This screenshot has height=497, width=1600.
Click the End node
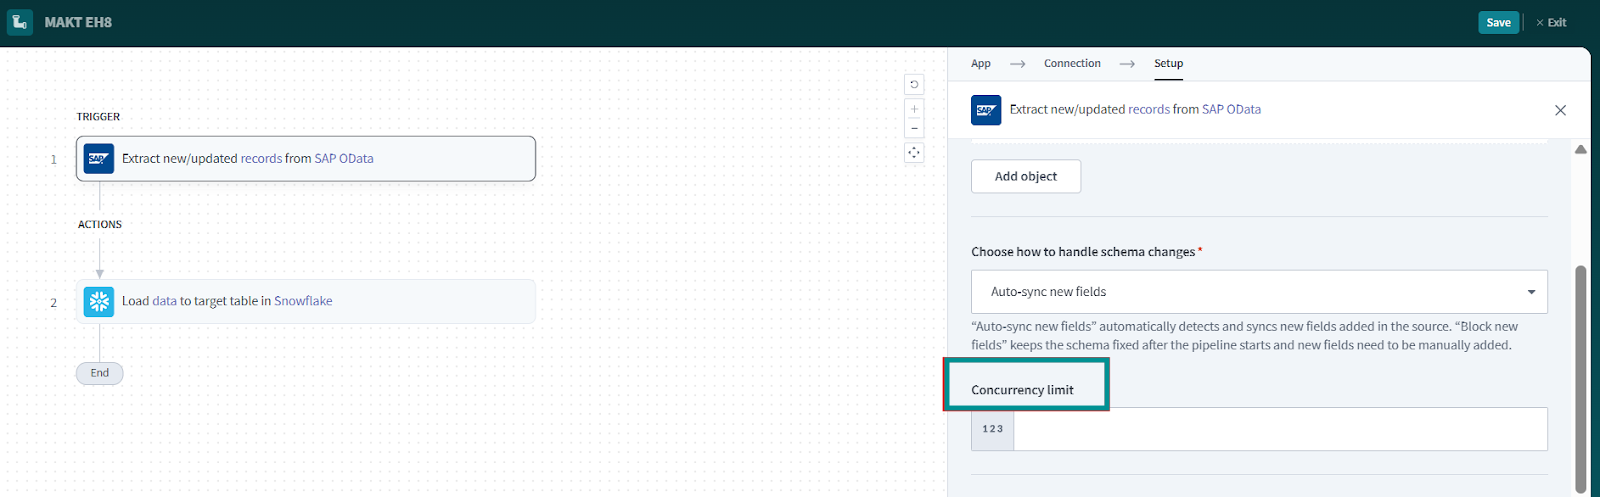click(x=100, y=373)
